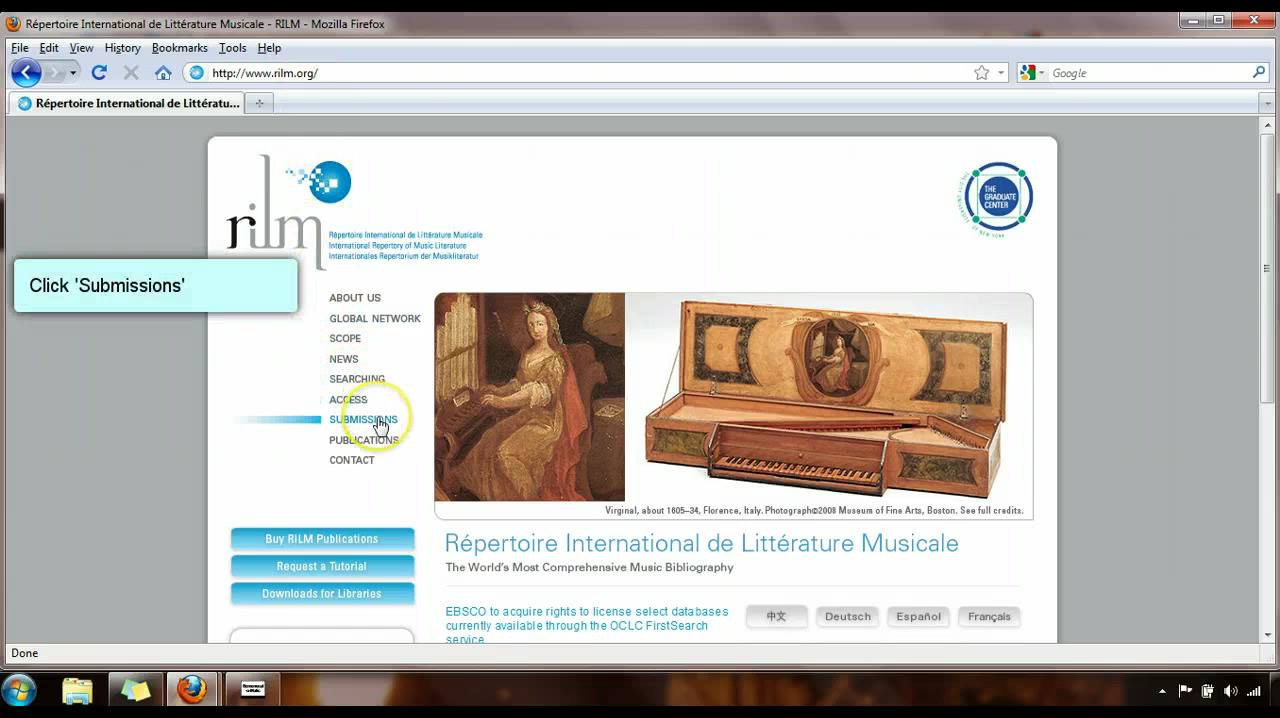Click the 'Buy RILM Publications' button
This screenshot has width=1280, height=718.
[322, 539]
